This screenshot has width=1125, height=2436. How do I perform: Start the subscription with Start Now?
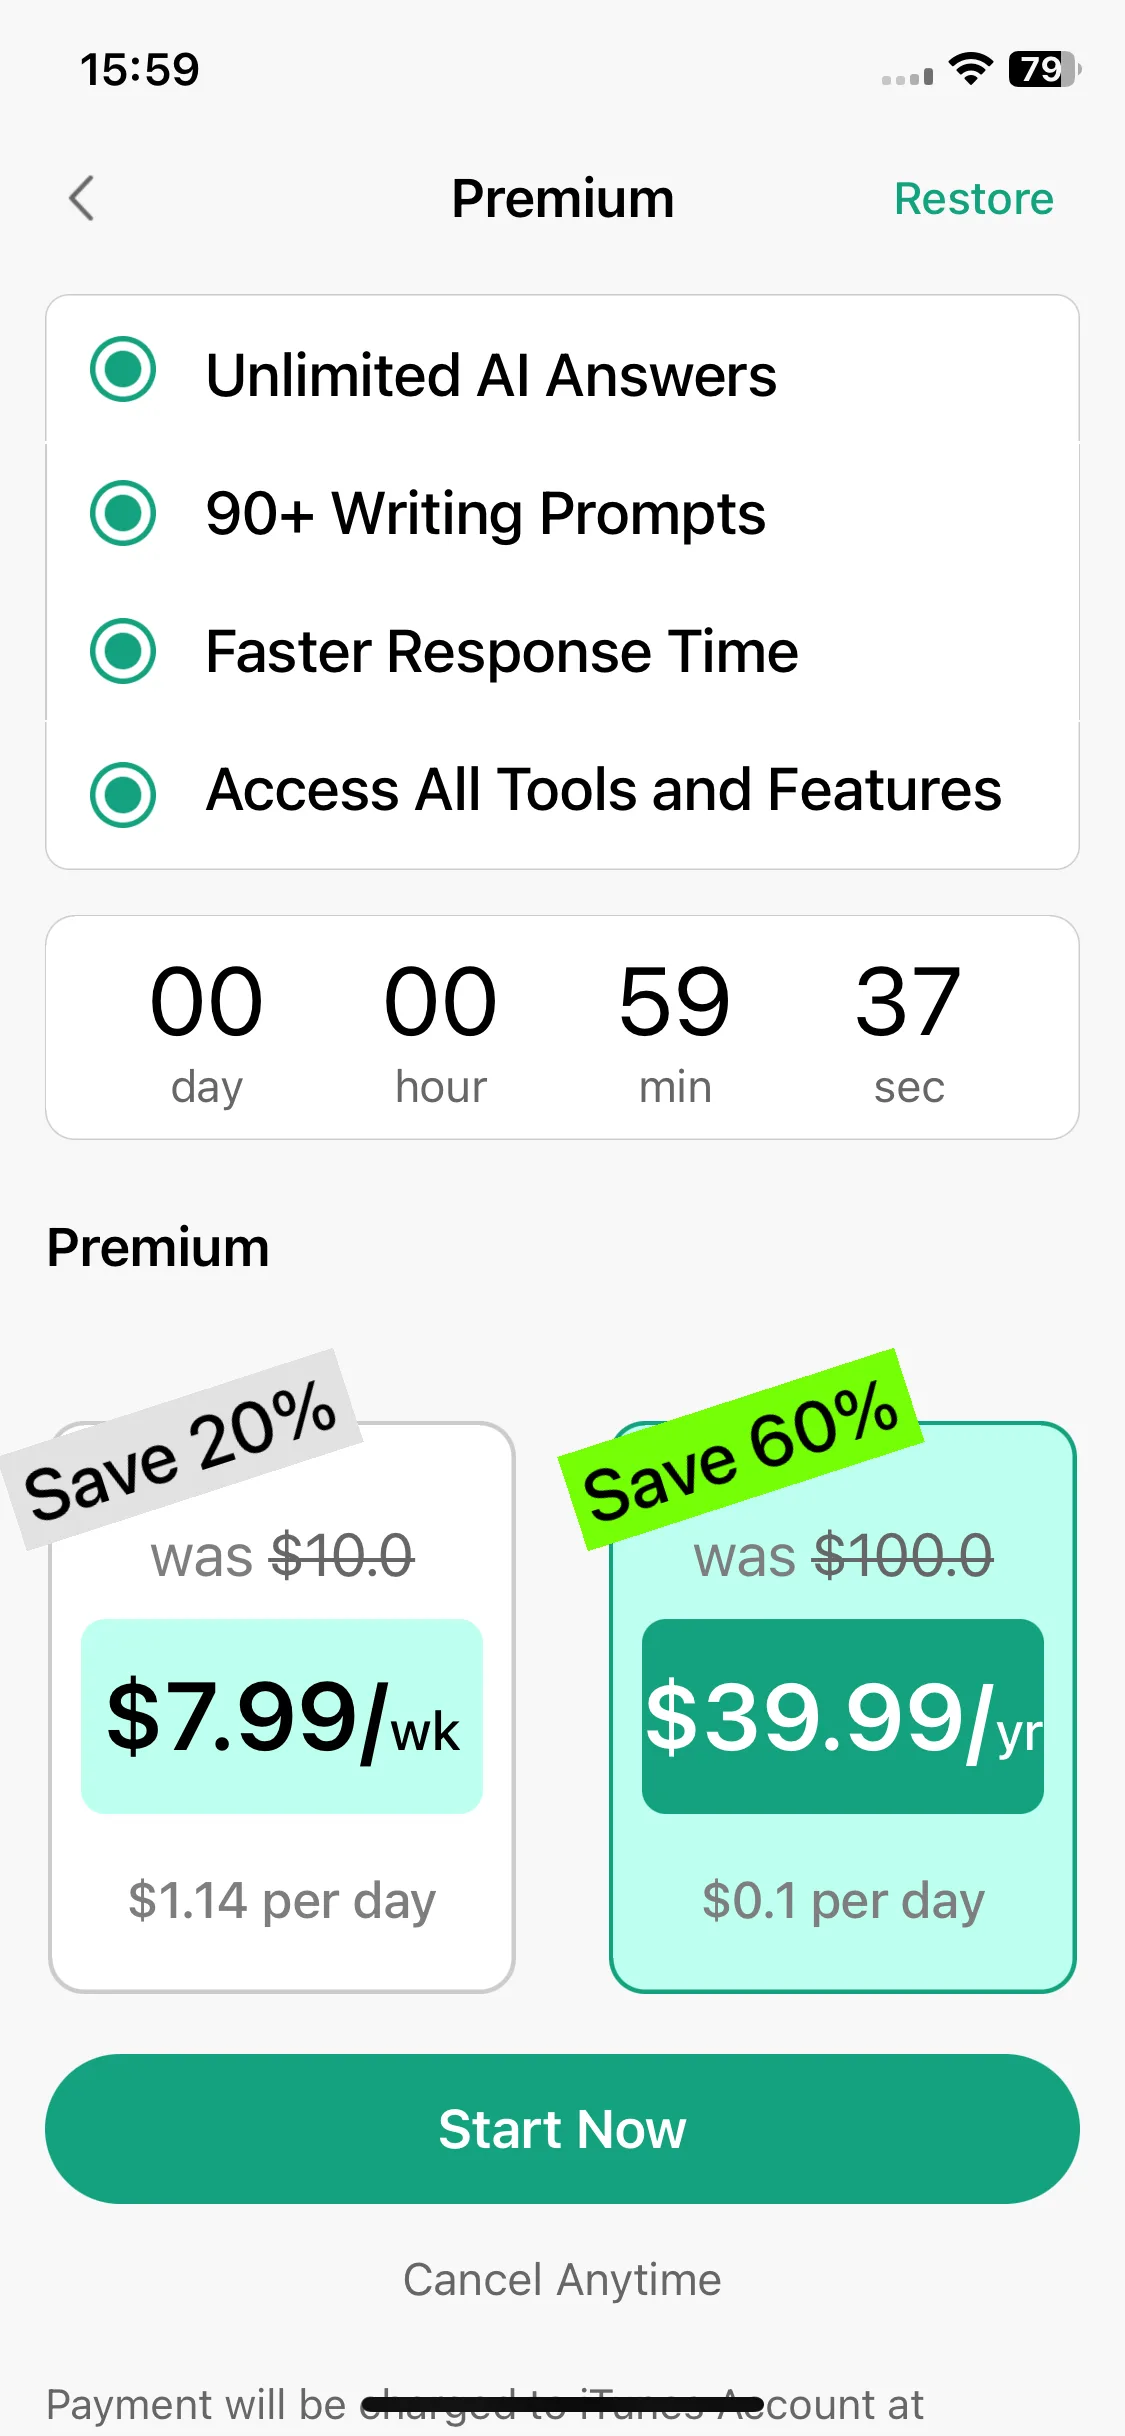pyautogui.click(x=562, y=2129)
